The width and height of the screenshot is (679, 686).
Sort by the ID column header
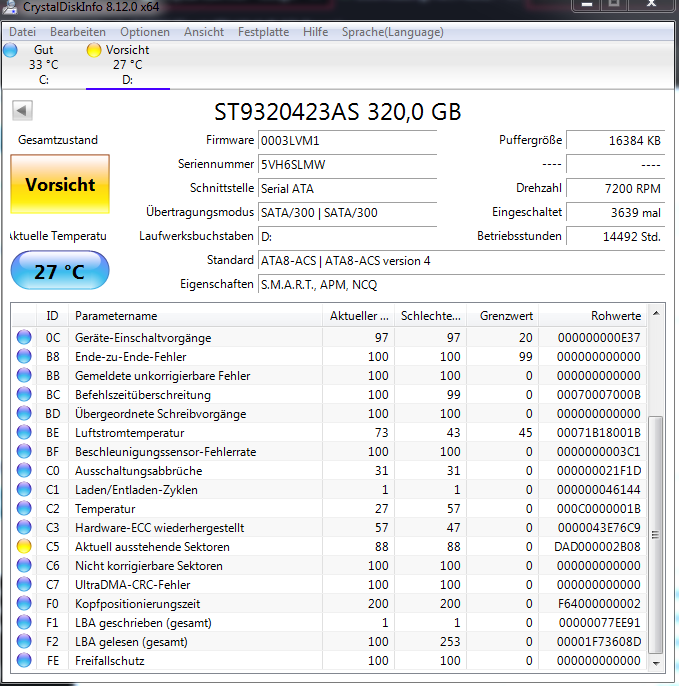pyautogui.click(x=52, y=315)
